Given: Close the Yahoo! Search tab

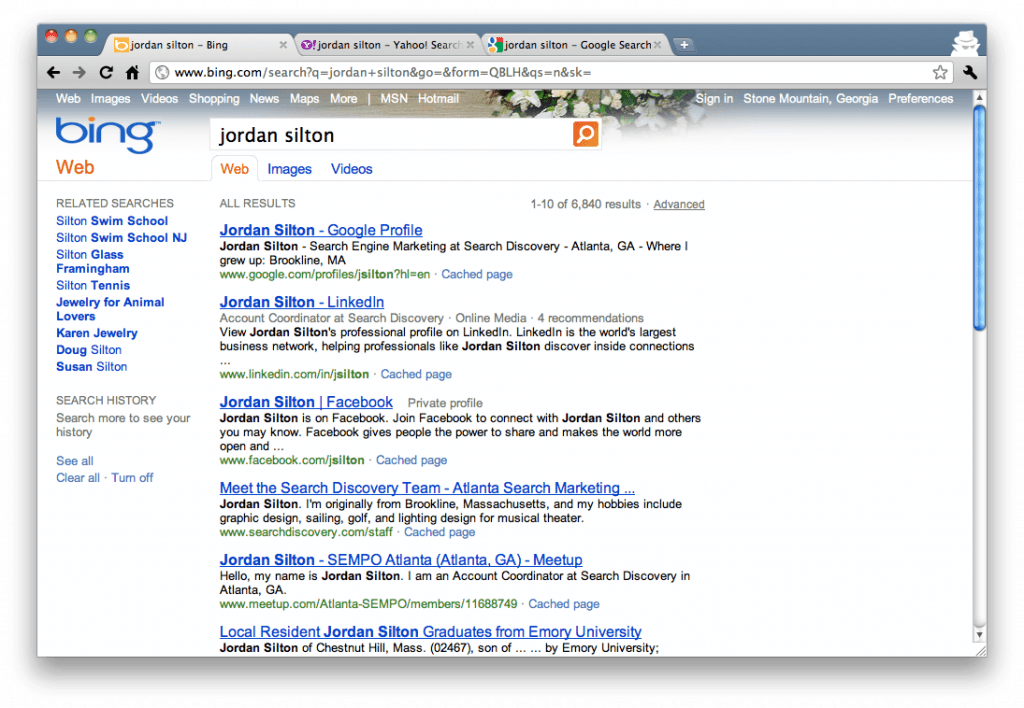Looking at the screenshot, I should pyautogui.click(x=470, y=45).
